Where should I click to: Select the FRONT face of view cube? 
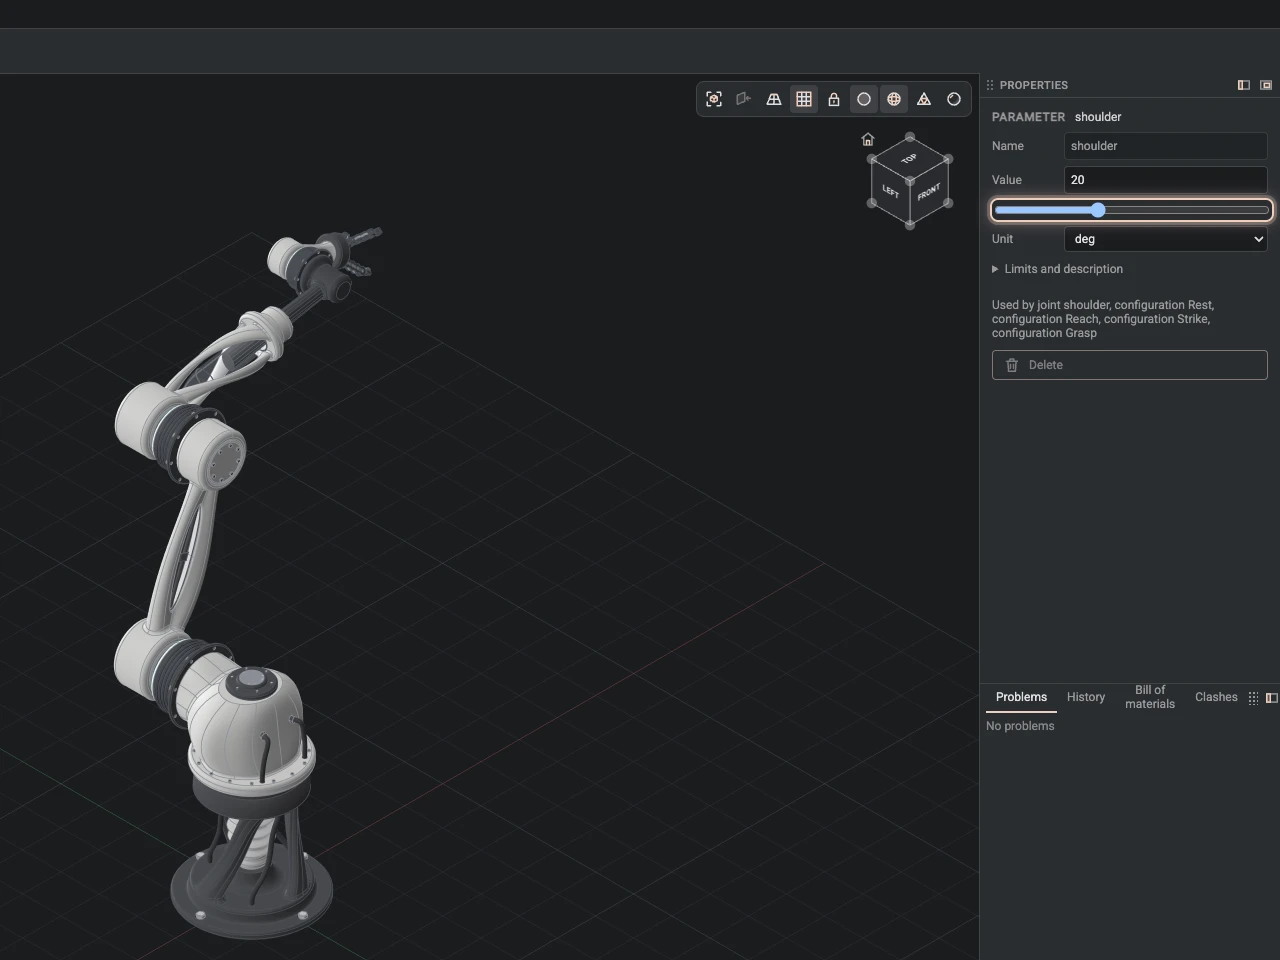(929, 192)
